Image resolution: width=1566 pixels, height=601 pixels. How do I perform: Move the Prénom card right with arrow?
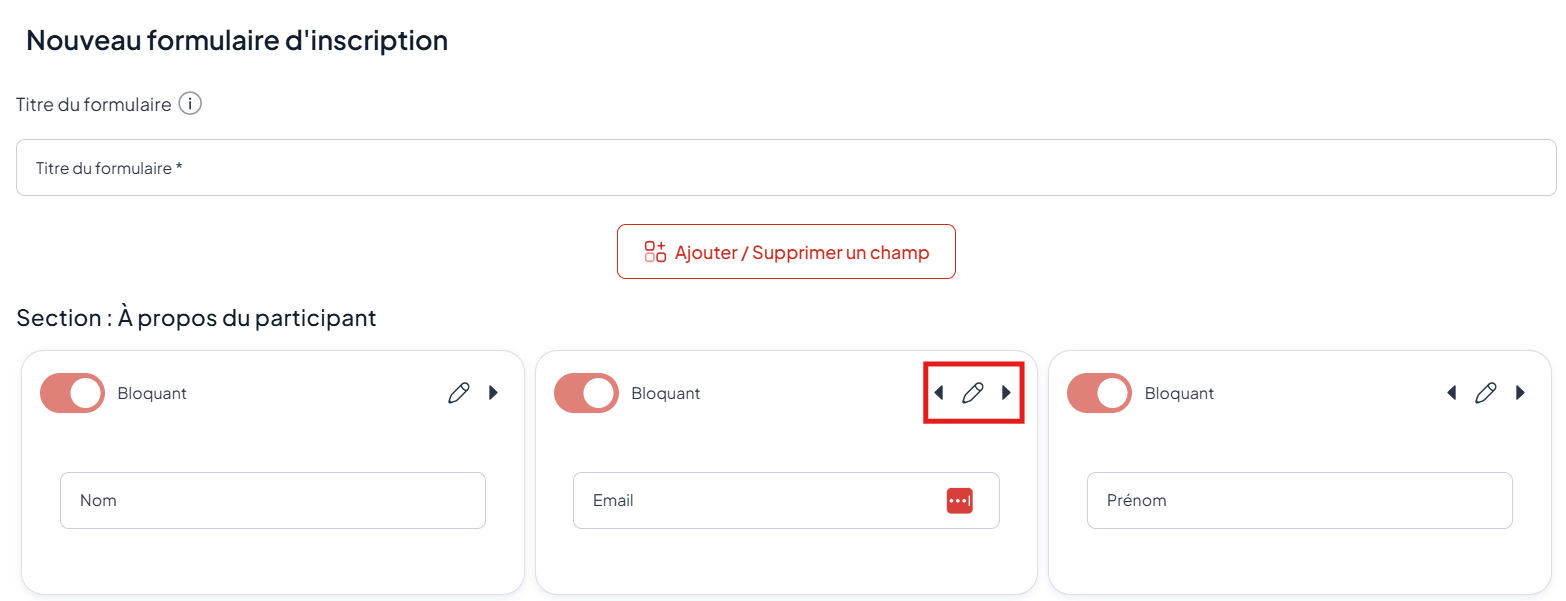(x=1520, y=393)
